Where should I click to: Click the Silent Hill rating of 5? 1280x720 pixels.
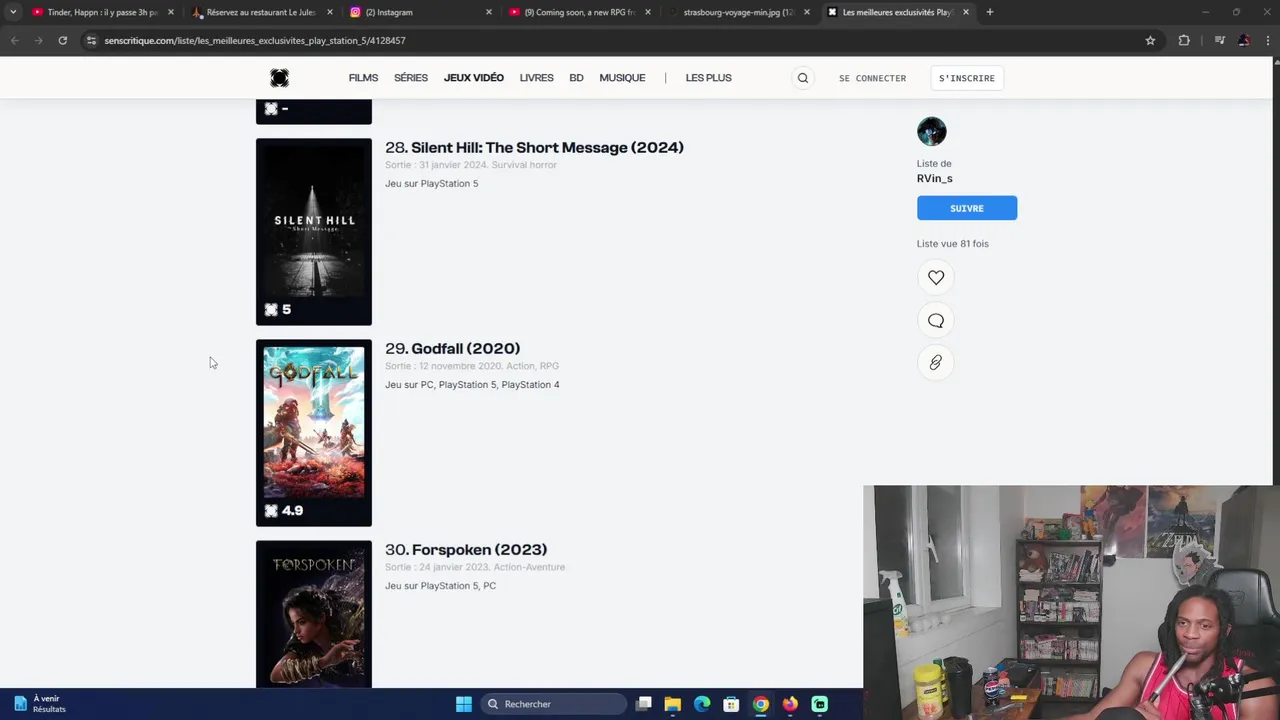coord(277,310)
